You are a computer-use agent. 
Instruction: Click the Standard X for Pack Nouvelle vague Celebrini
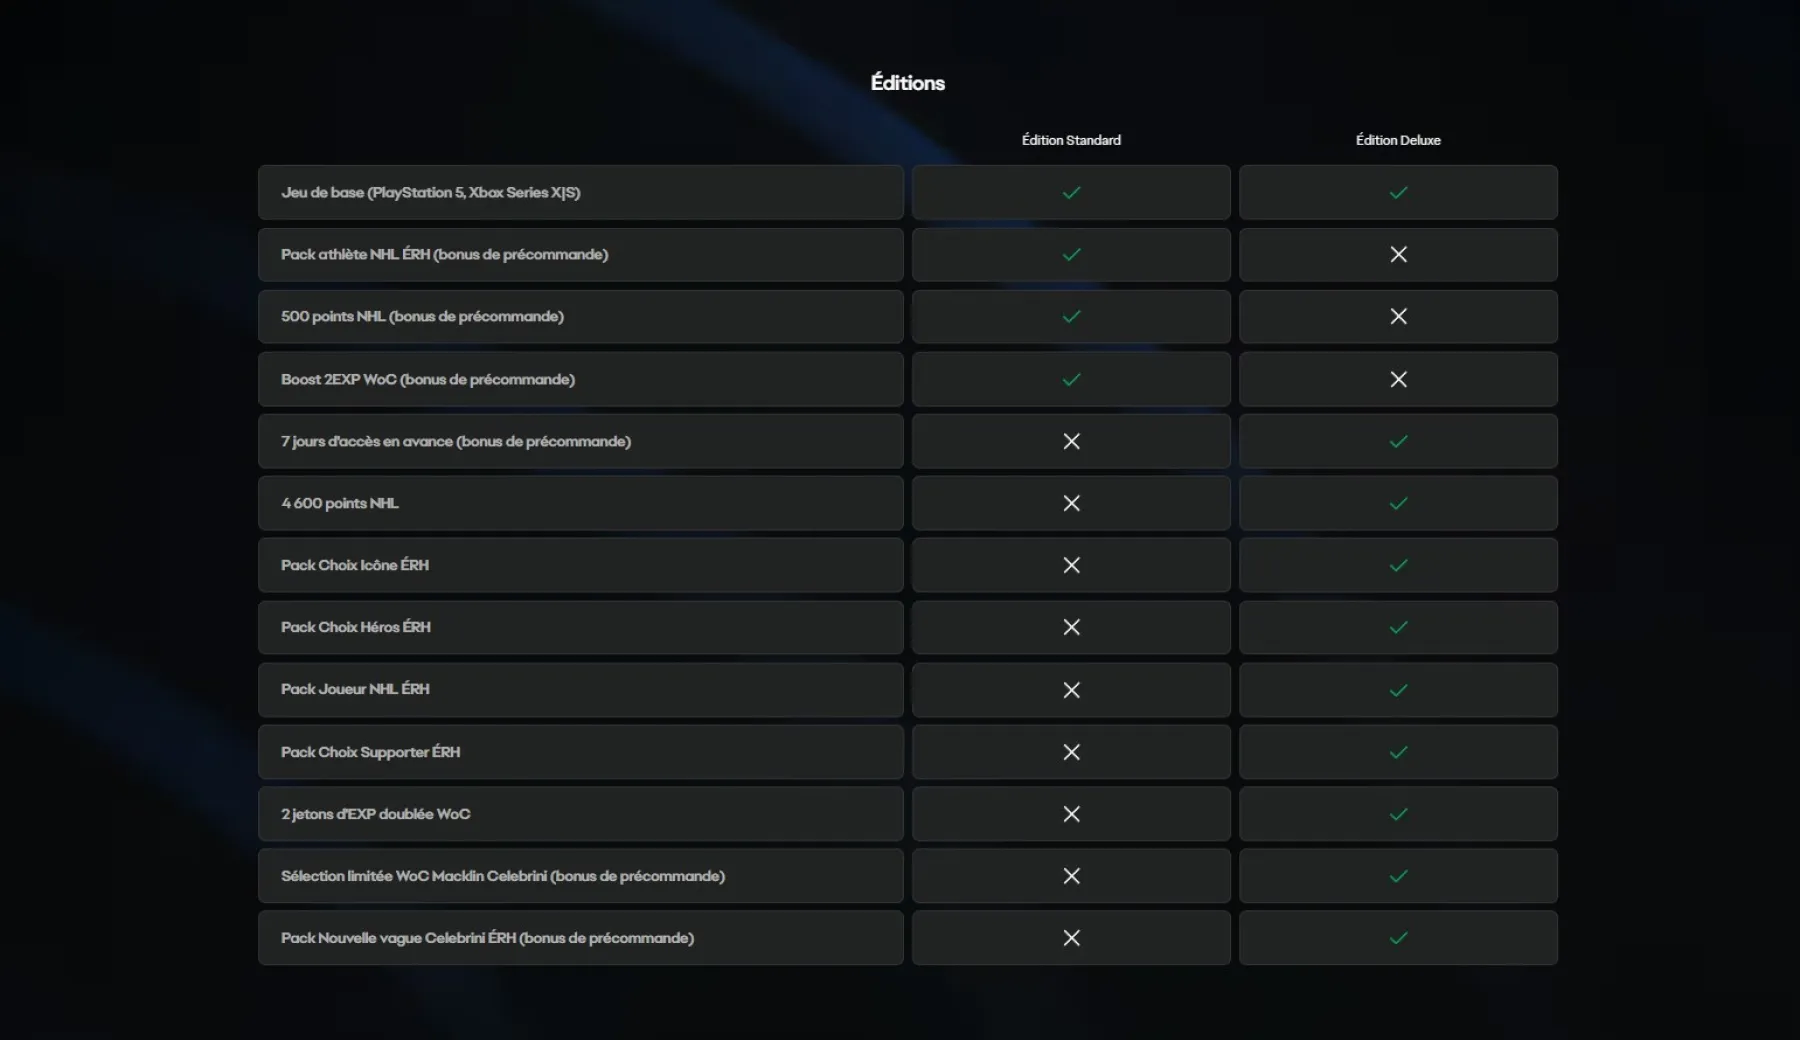point(1071,938)
